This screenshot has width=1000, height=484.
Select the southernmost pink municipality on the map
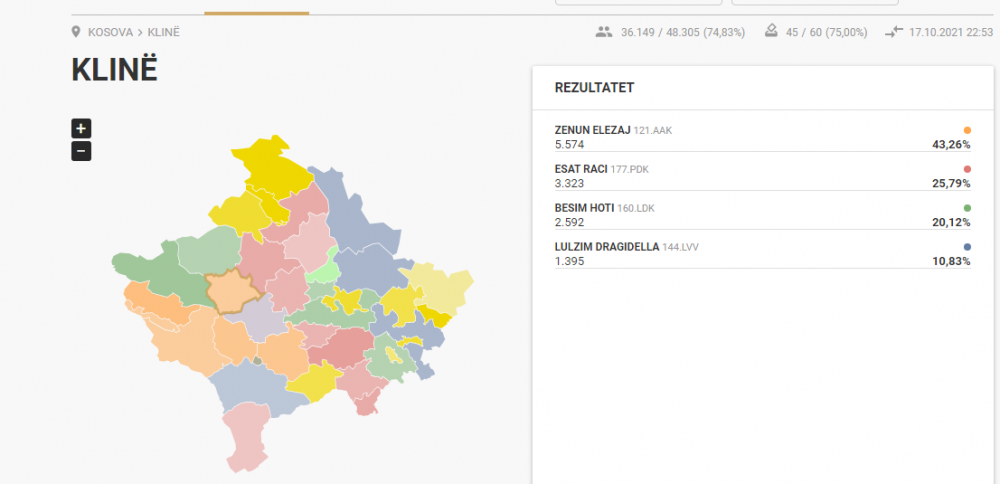tap(245, 437)
